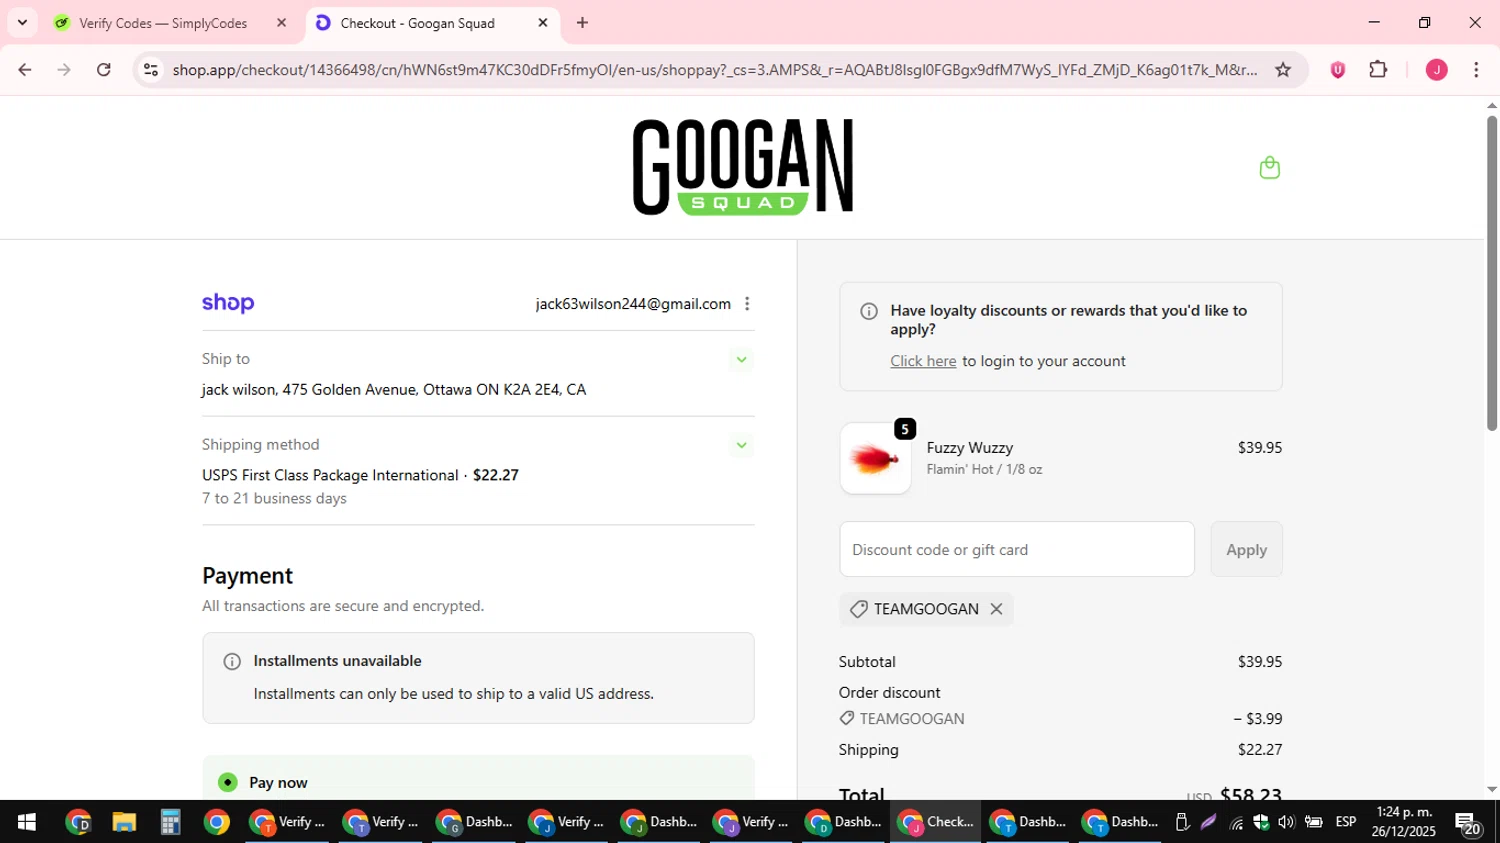
Task: Click the email jack63wilson244@gmail.com
Action: coord(633,304)
